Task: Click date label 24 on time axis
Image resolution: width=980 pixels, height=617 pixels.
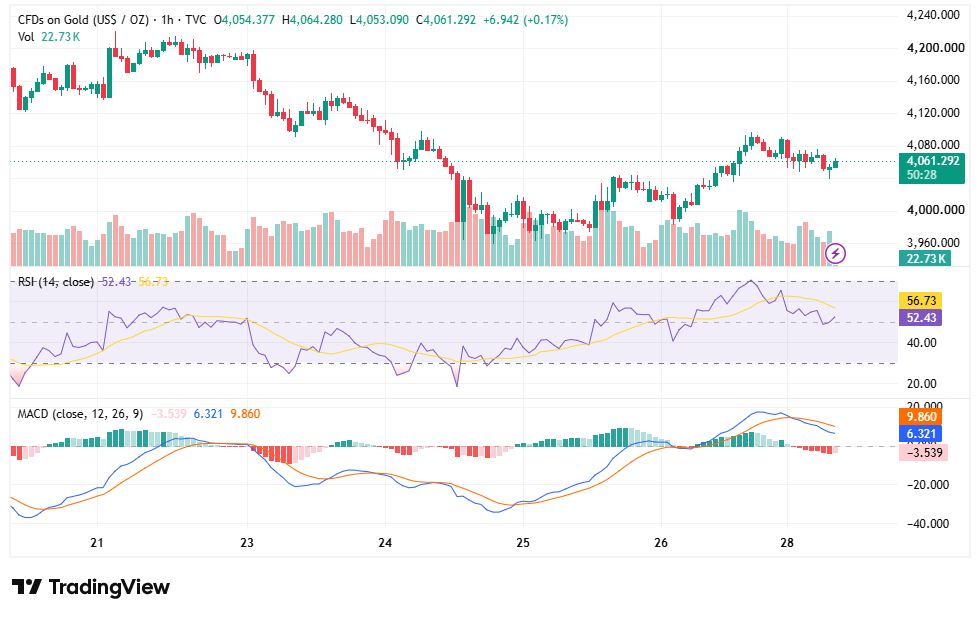Action: tap(385, 543)
